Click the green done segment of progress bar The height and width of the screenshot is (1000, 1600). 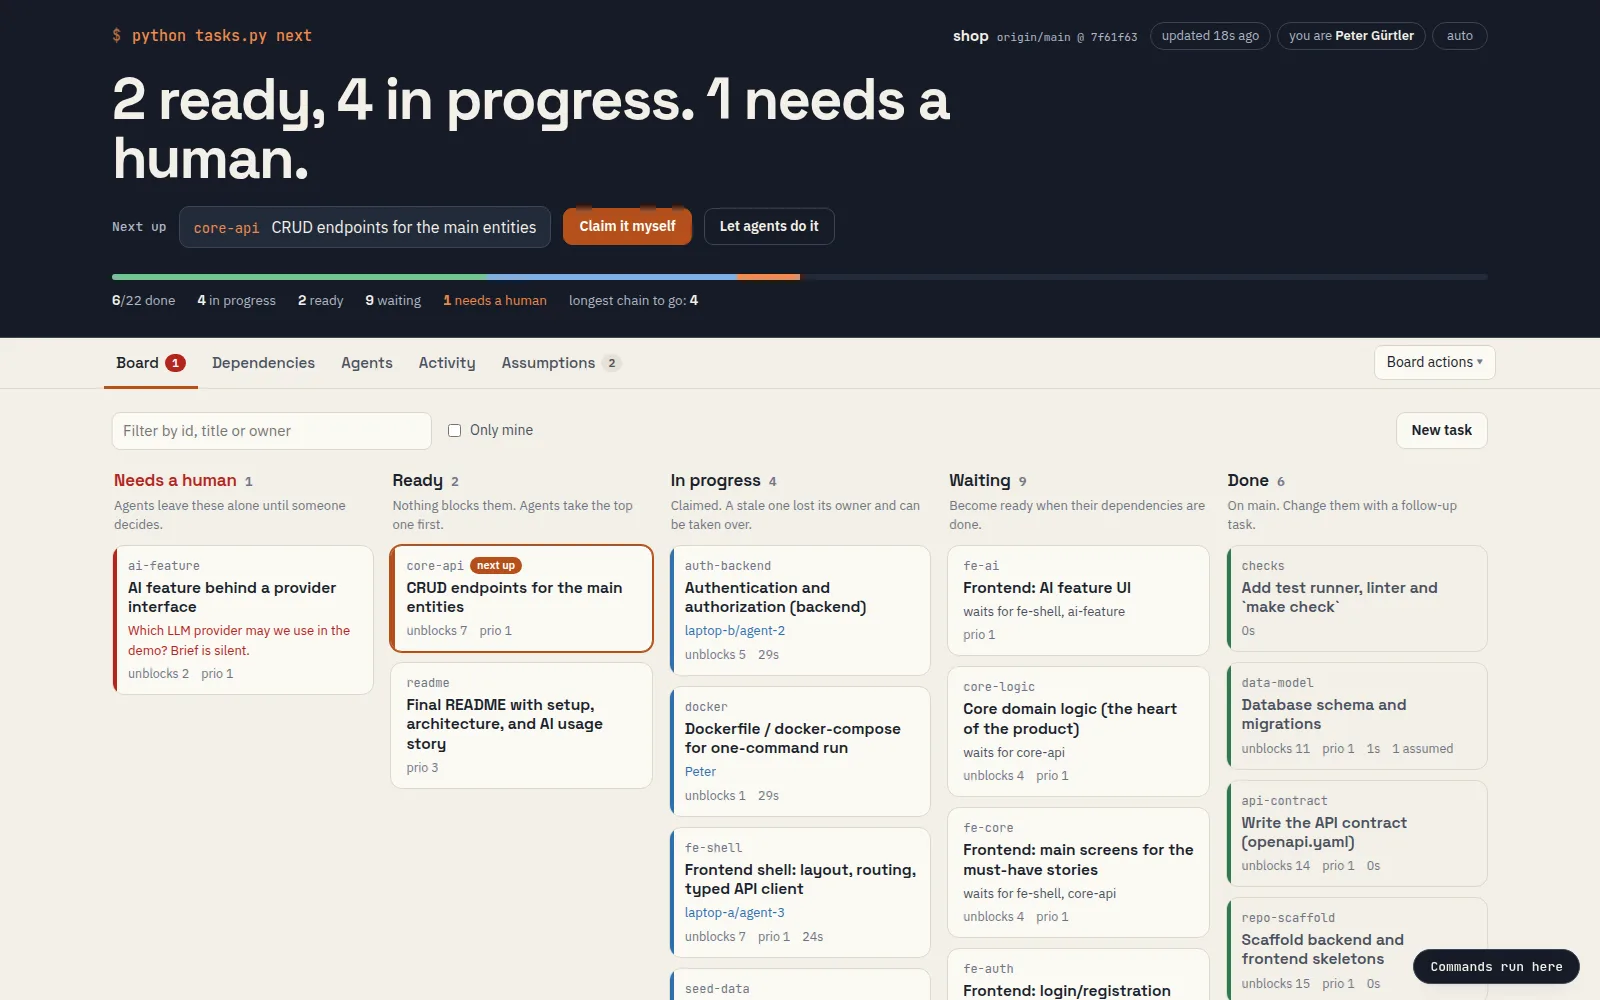[x=299, y=277]
